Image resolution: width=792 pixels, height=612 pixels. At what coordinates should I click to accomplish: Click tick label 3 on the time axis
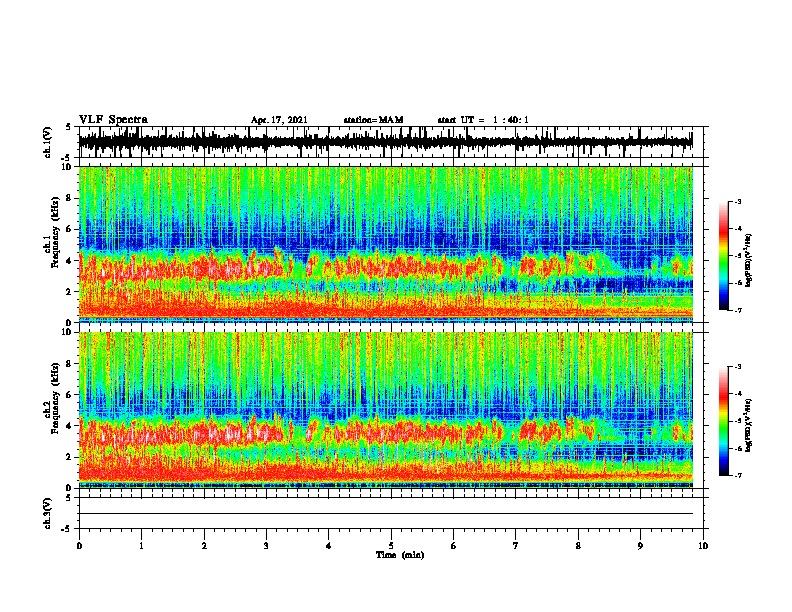266,546
